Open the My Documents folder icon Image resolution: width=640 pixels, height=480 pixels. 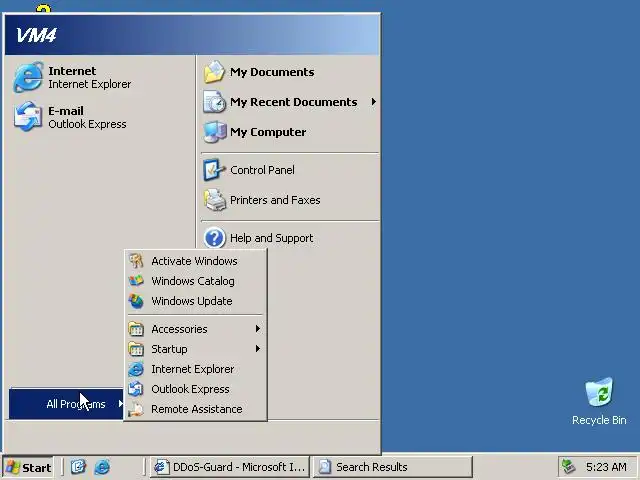click(214, 72)
